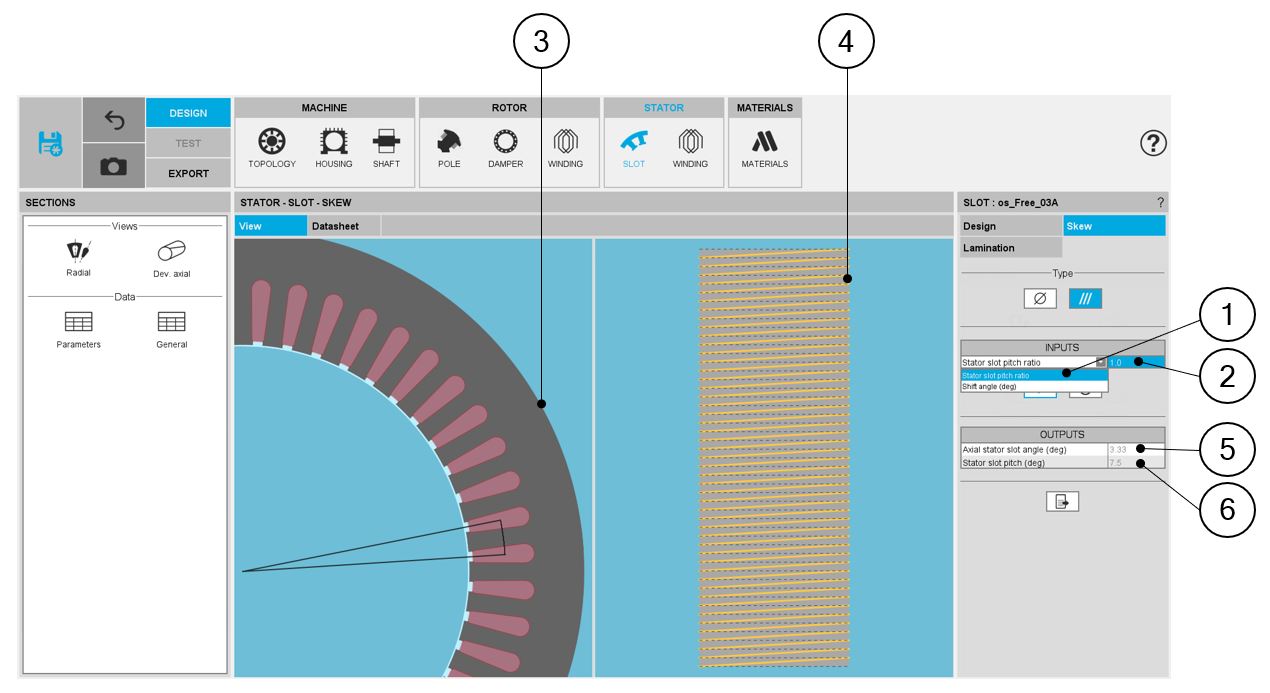Viewport: 1270px width, 693px height.
Task: Click the help question mark button
Action: [1153, 144]
